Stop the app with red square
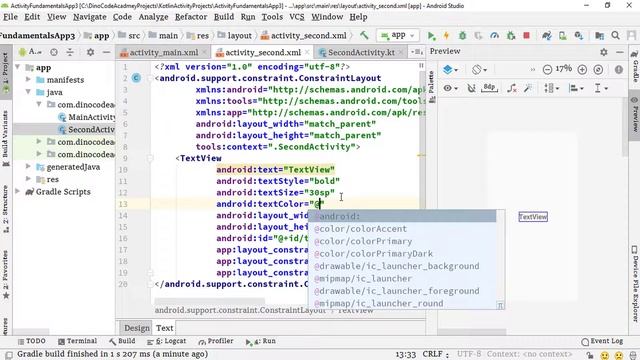Viewport: 640px width, 360px height. (x=527, y=36)
